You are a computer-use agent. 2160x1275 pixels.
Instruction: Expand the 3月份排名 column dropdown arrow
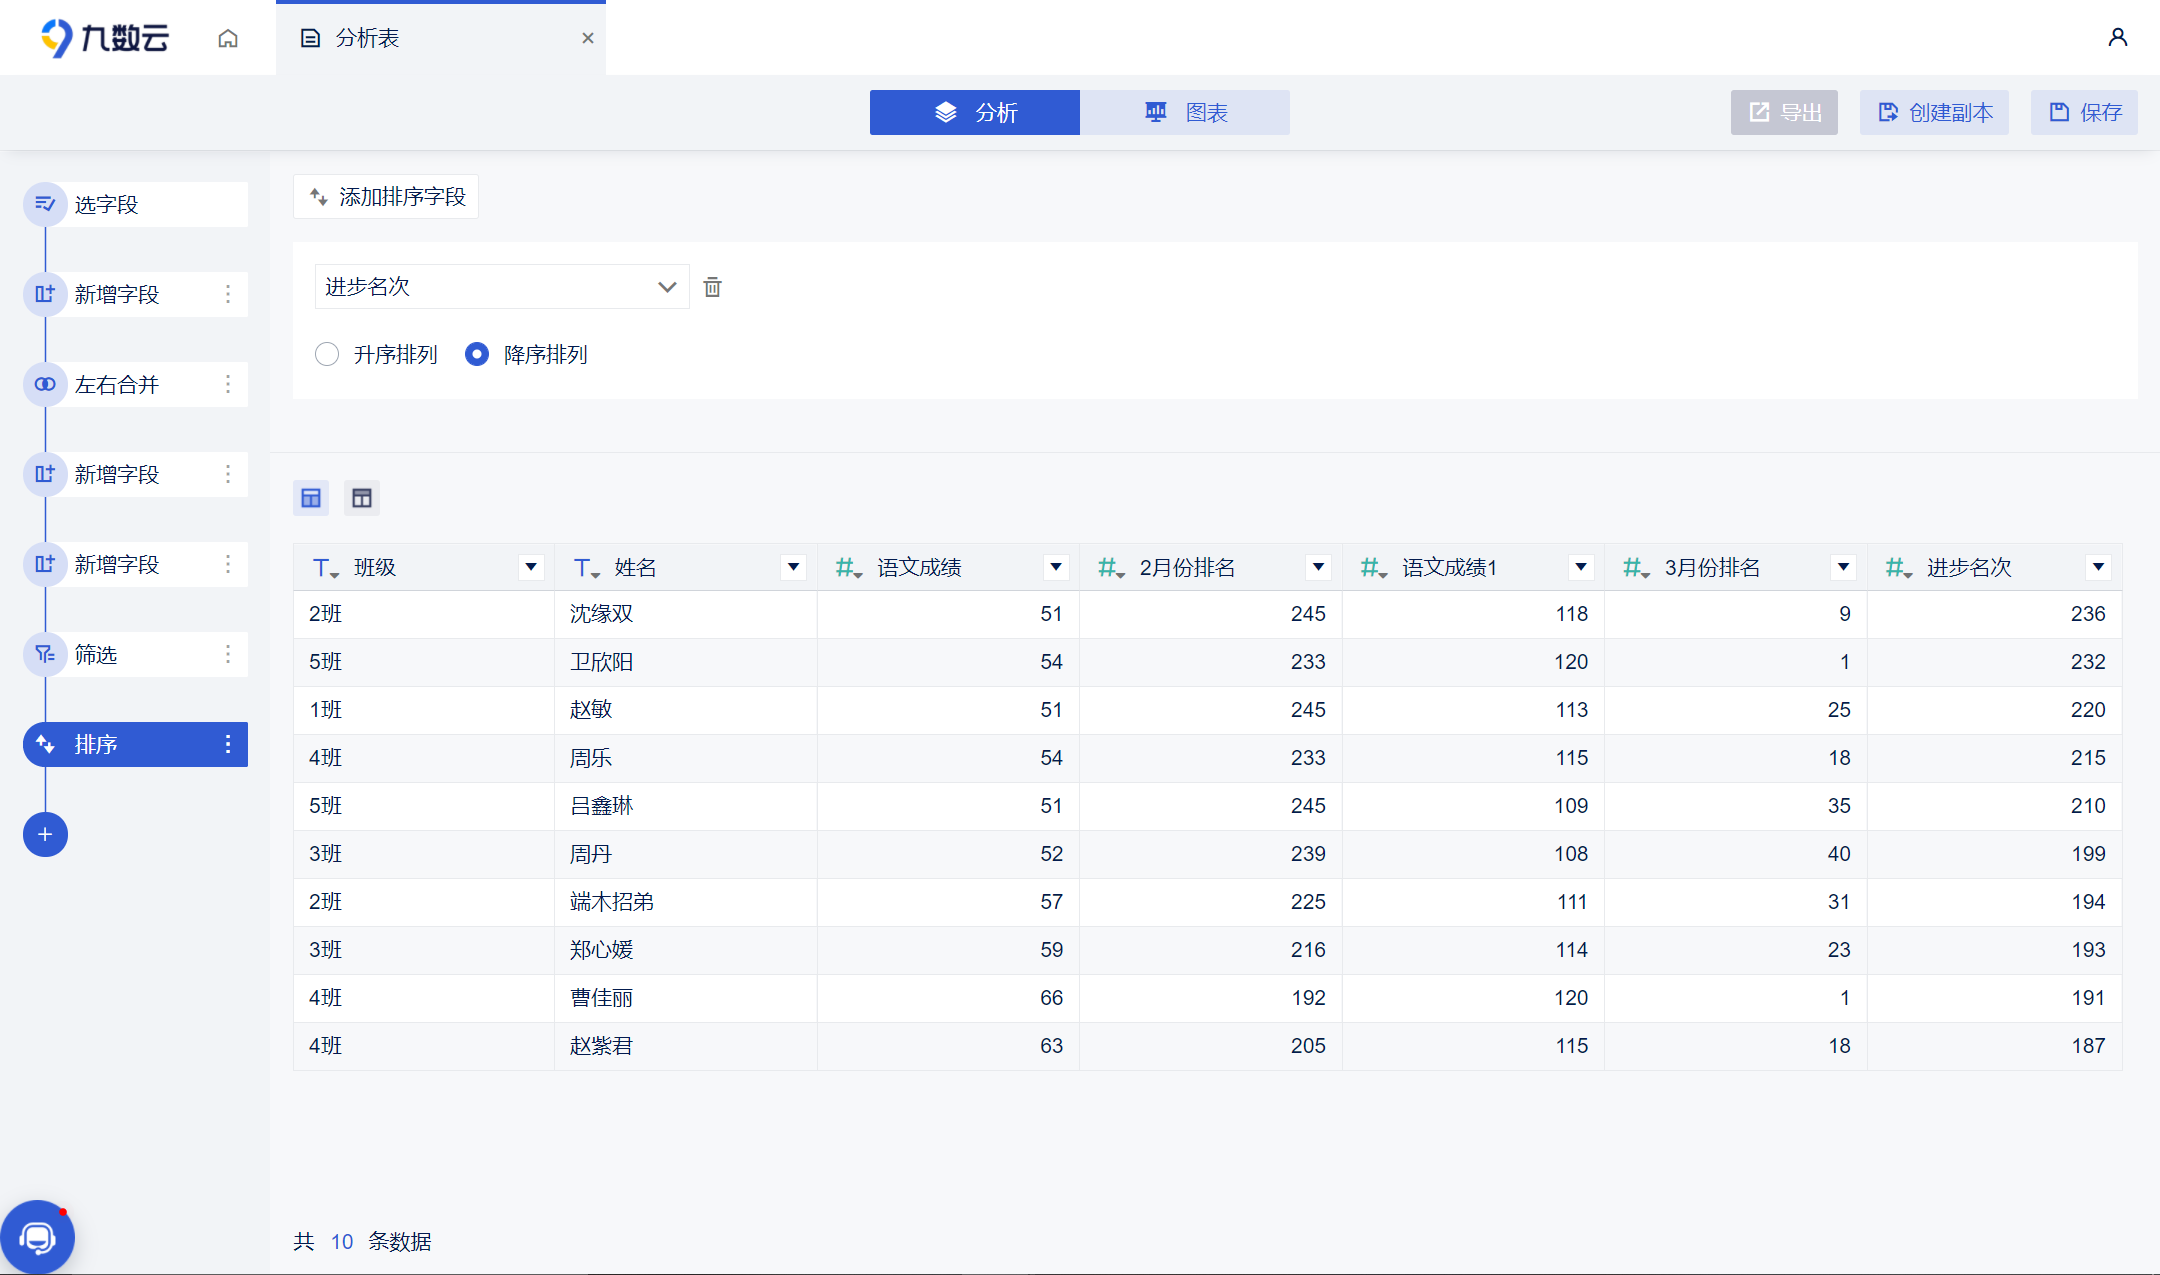(x=1843, y=567)
